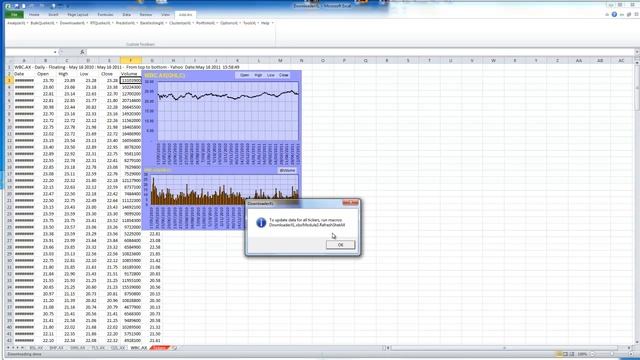The image size is (640, 360).
Task: Switch to the Insert ribbon tab
Action: [x=53, y=15]
